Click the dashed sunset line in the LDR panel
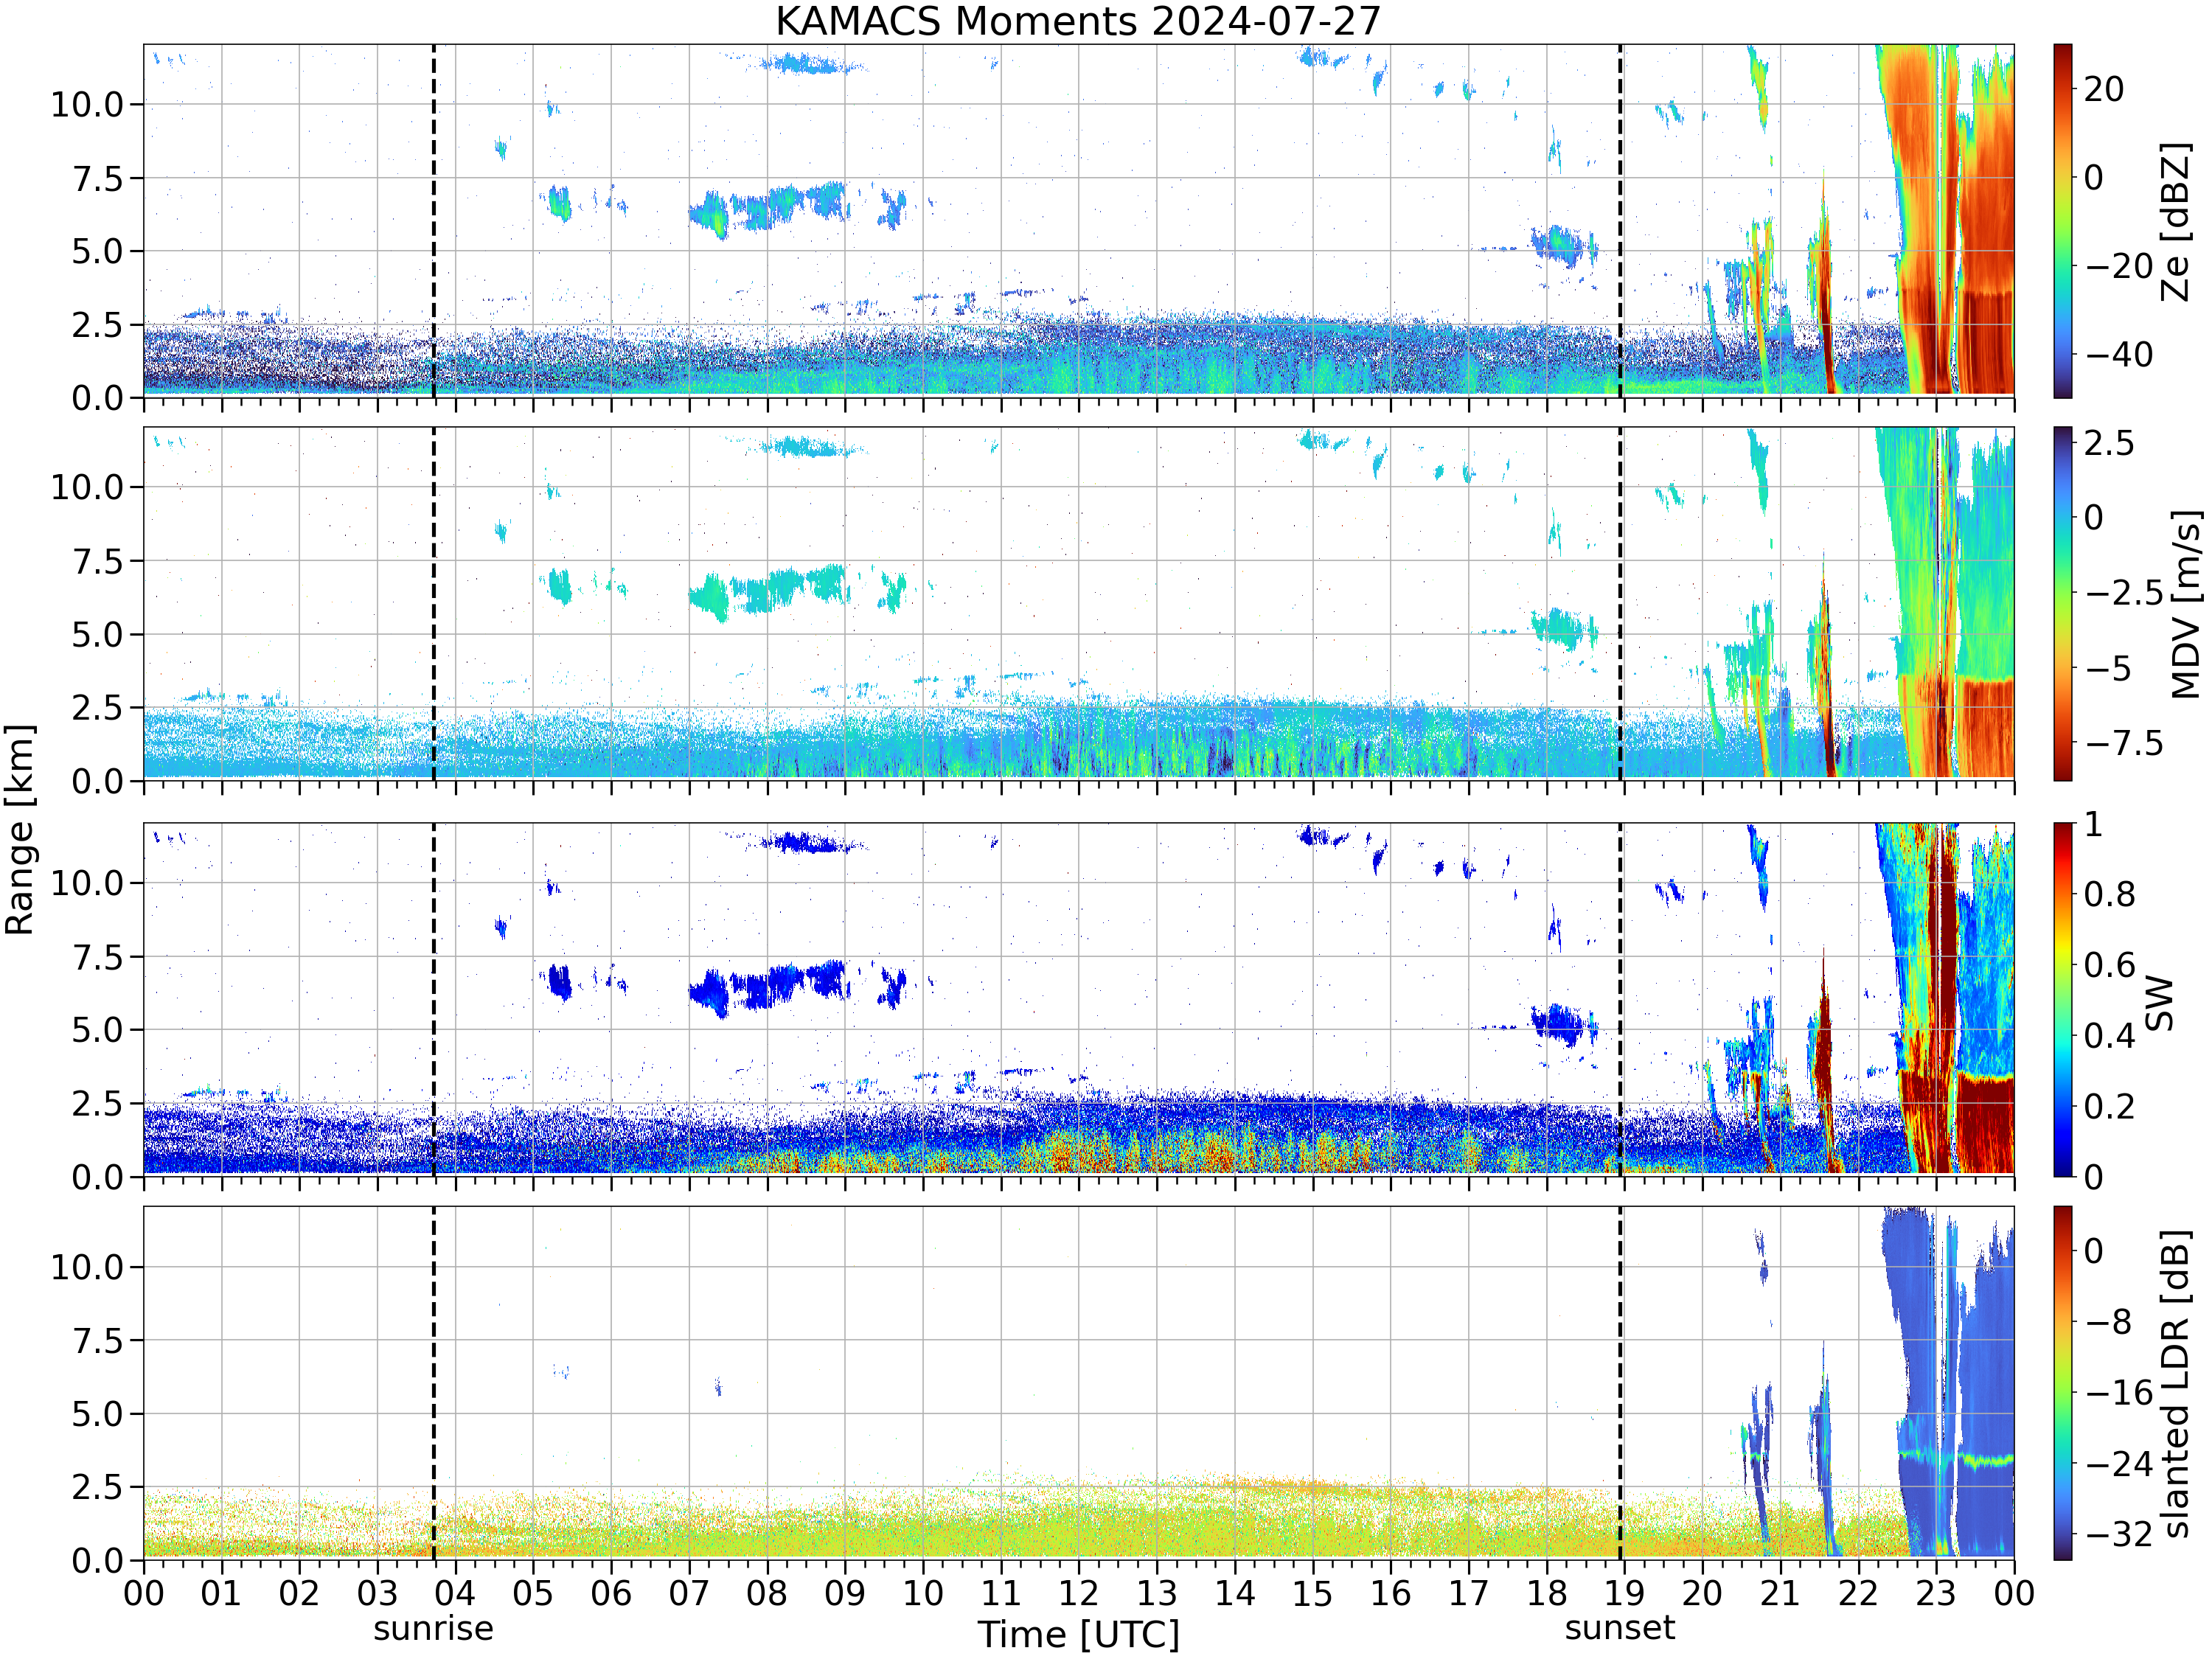 point(1620,1383)
